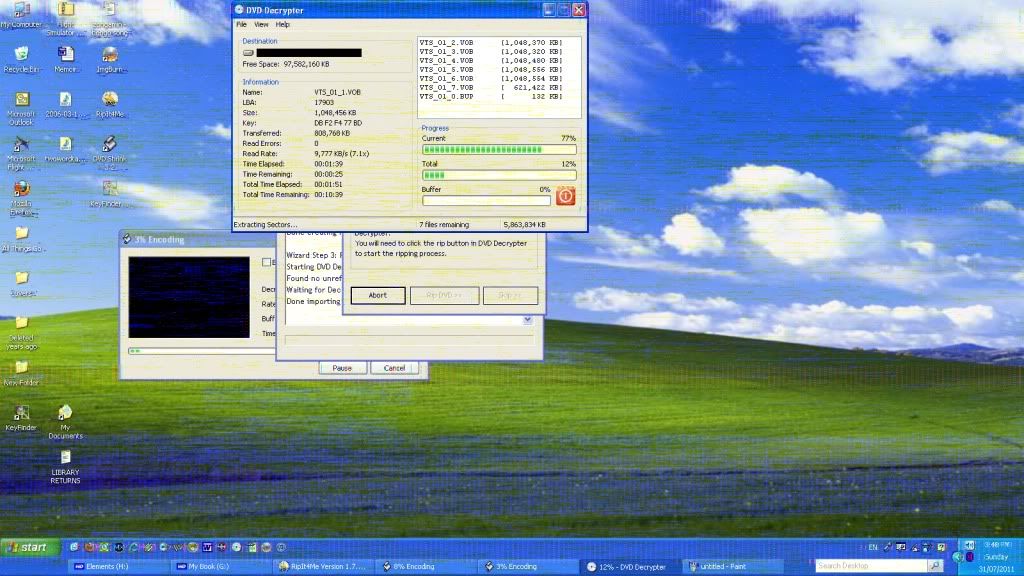Screen dimensions: 1024x576
Task: Open the LIBRARY RETURNS document icon
Action: [65, 466]
